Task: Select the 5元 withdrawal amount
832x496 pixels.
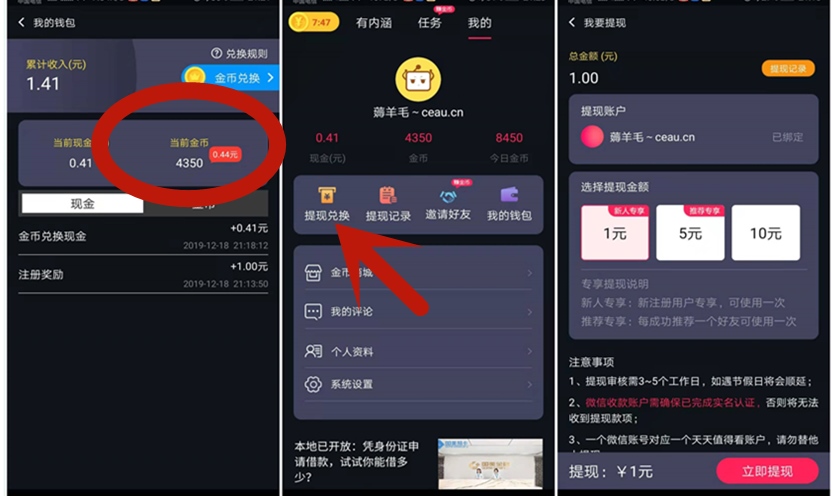Action: click(x=690, y=232)
